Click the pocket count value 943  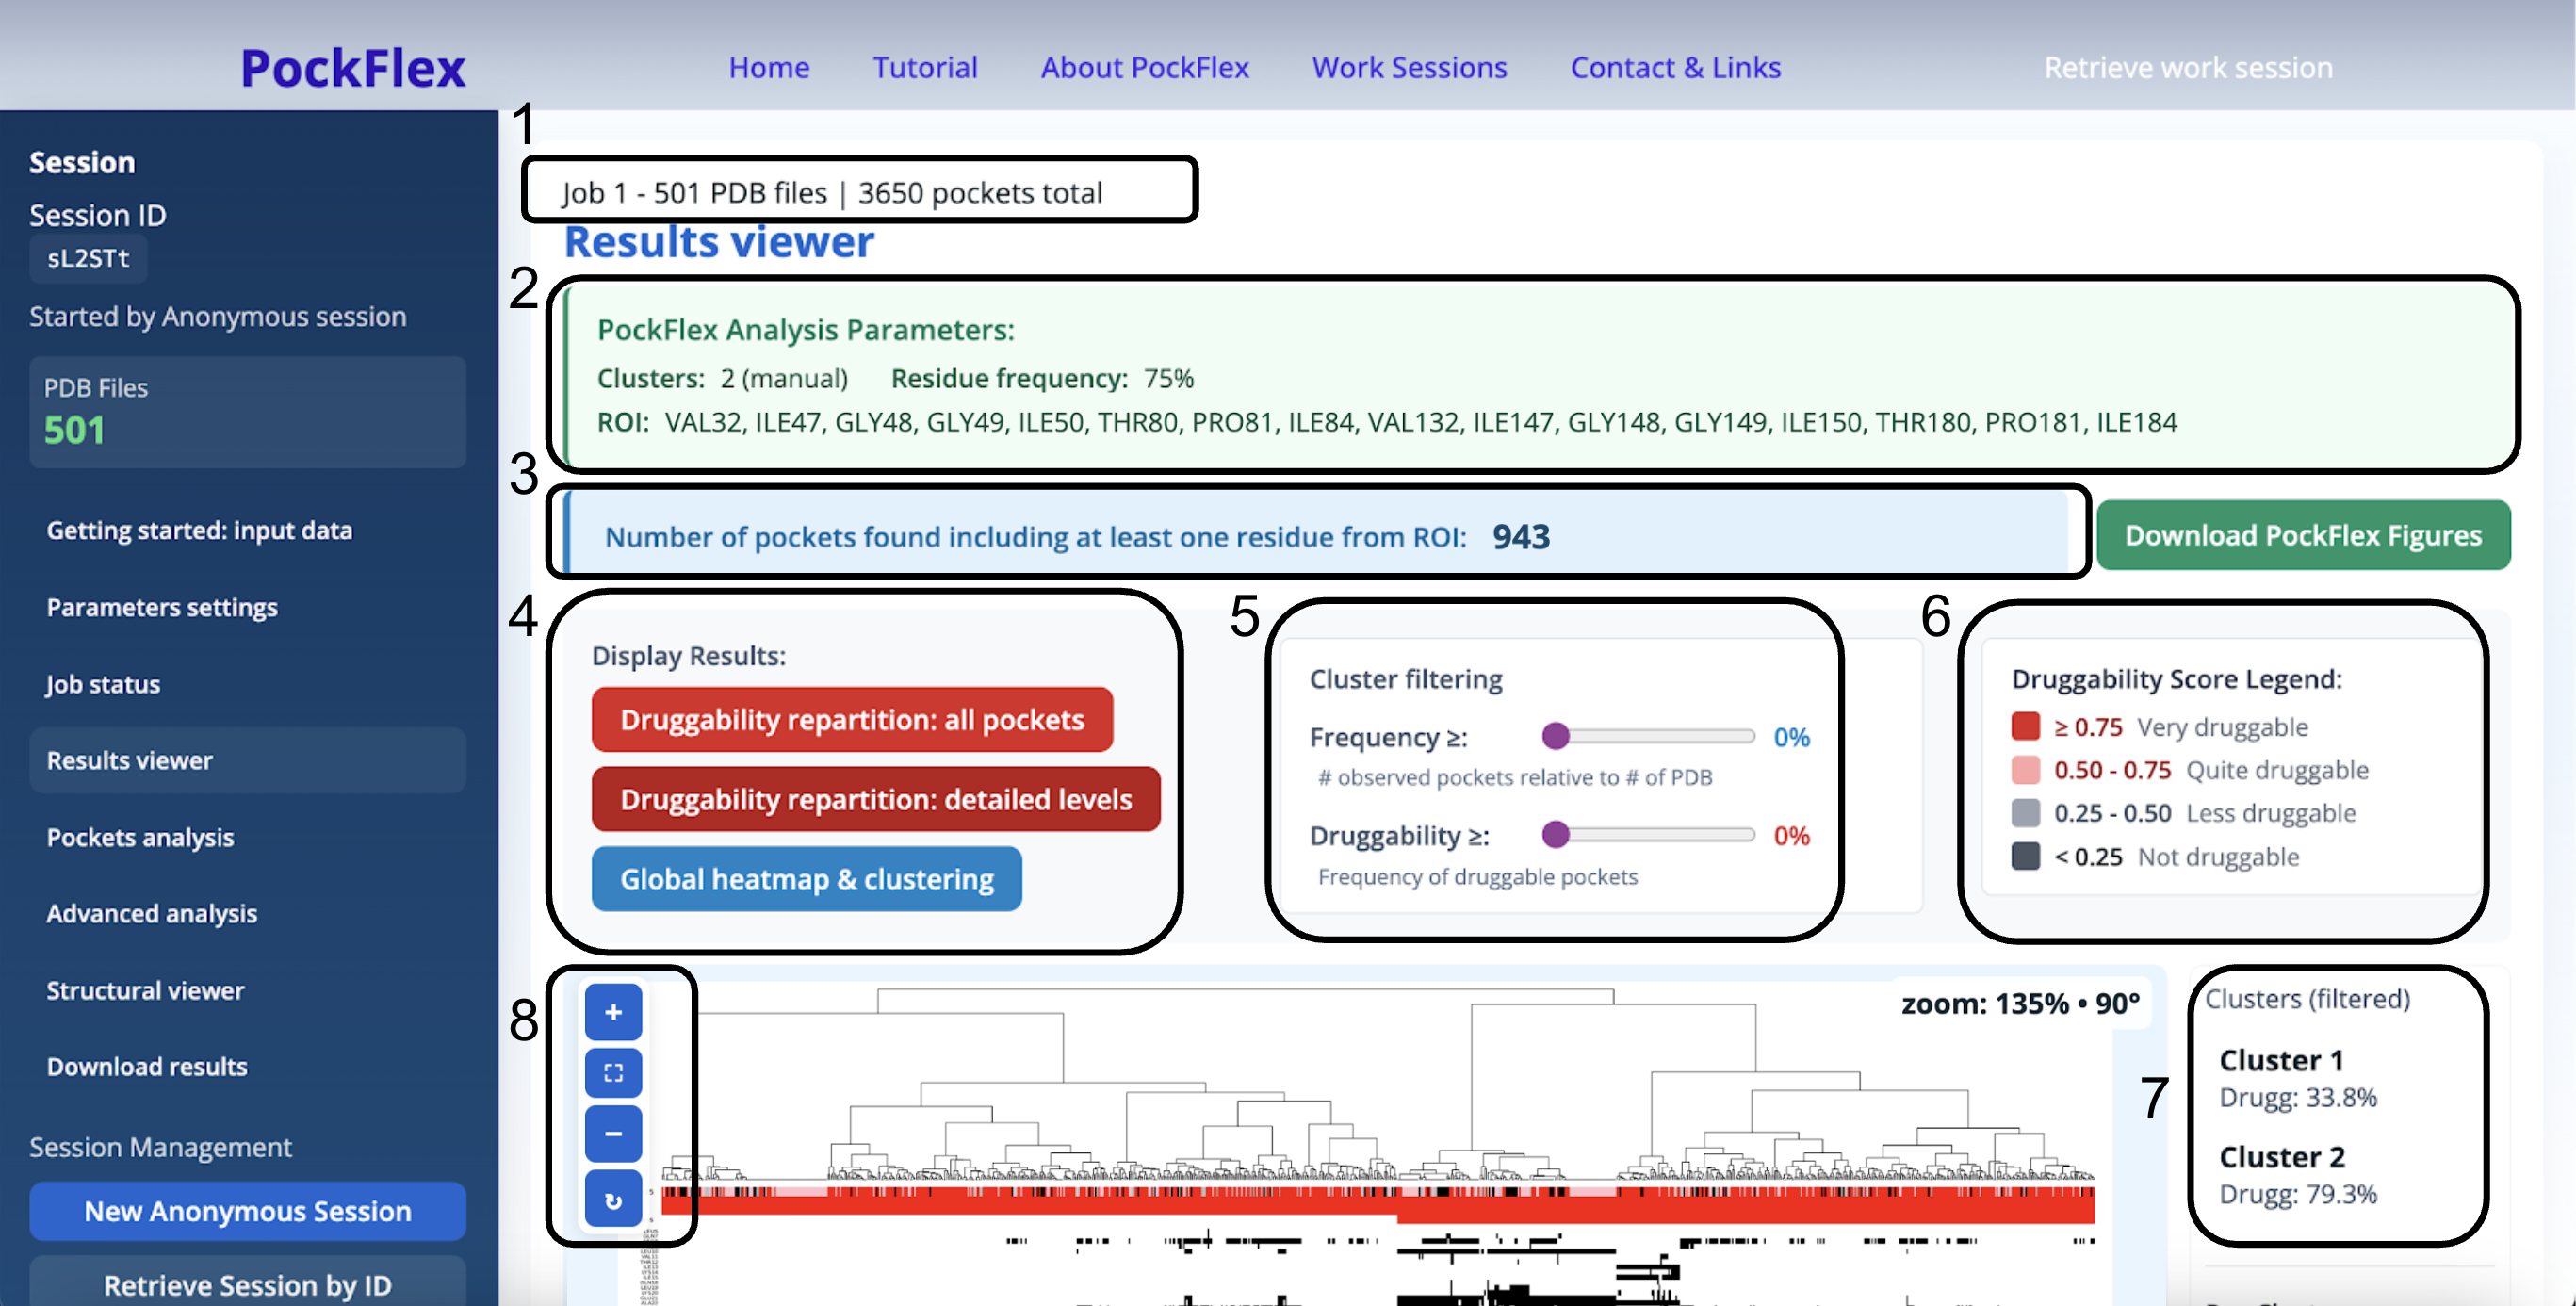(x=1521, y=537)
